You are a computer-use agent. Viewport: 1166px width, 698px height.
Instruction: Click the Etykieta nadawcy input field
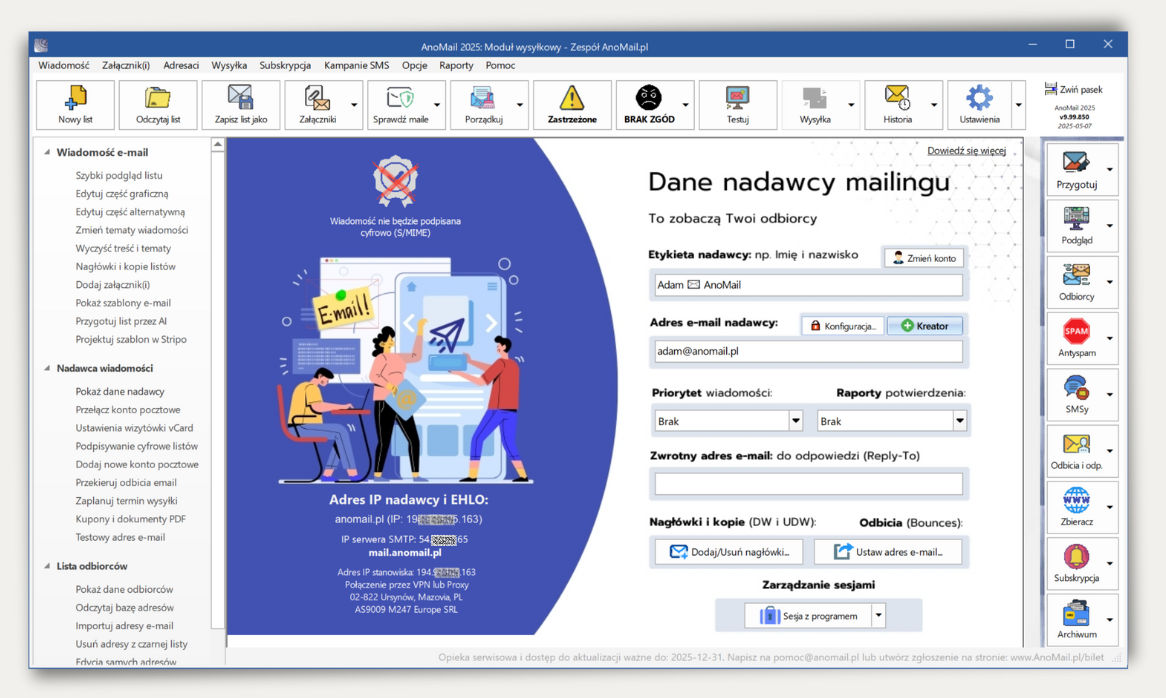point(808,285)
